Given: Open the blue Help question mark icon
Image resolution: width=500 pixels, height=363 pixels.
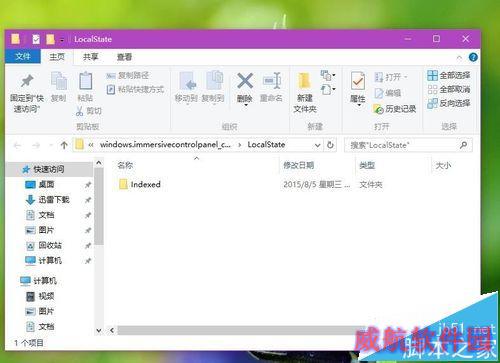Looking at the screenshot, I should [x=473, y=57].
